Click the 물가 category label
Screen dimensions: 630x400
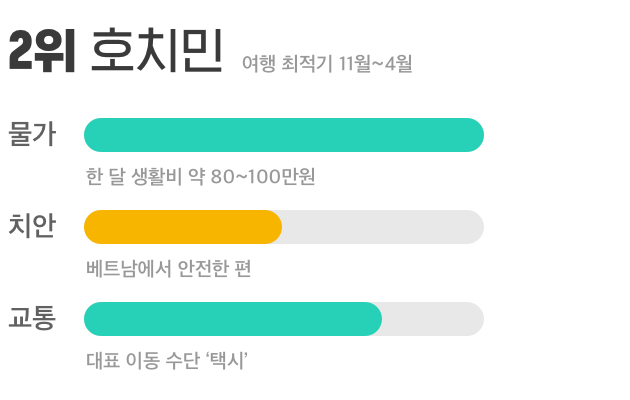32,135
